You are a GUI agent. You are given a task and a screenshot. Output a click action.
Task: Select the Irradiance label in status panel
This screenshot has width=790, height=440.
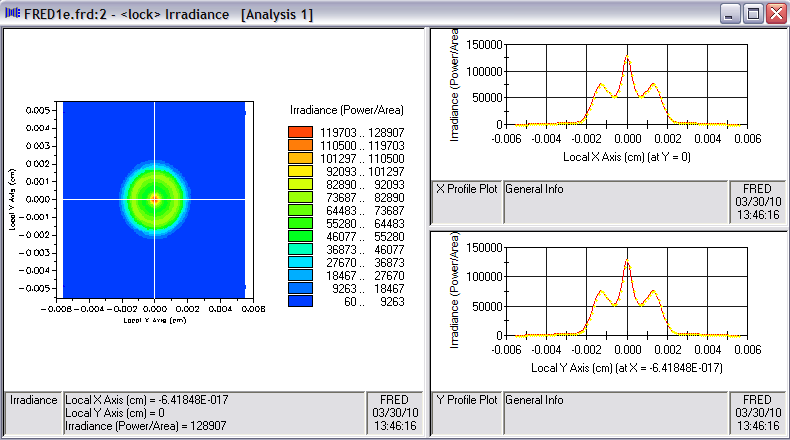33,400
